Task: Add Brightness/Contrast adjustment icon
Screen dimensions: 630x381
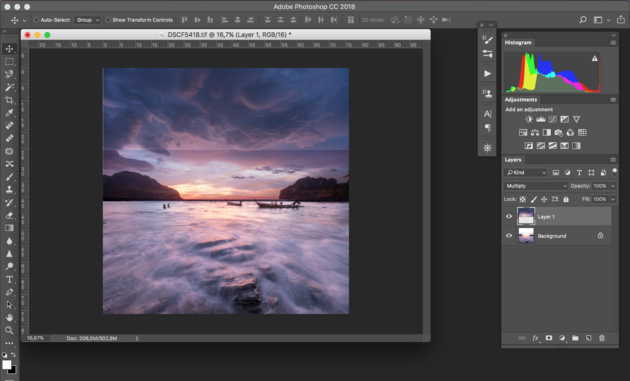Action: click(x=529, y=119)
